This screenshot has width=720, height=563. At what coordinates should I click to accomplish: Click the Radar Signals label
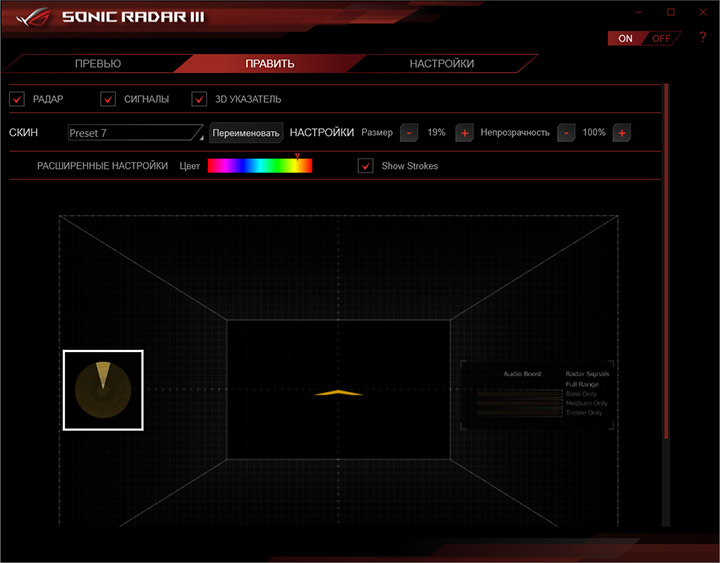click(587, 374)
